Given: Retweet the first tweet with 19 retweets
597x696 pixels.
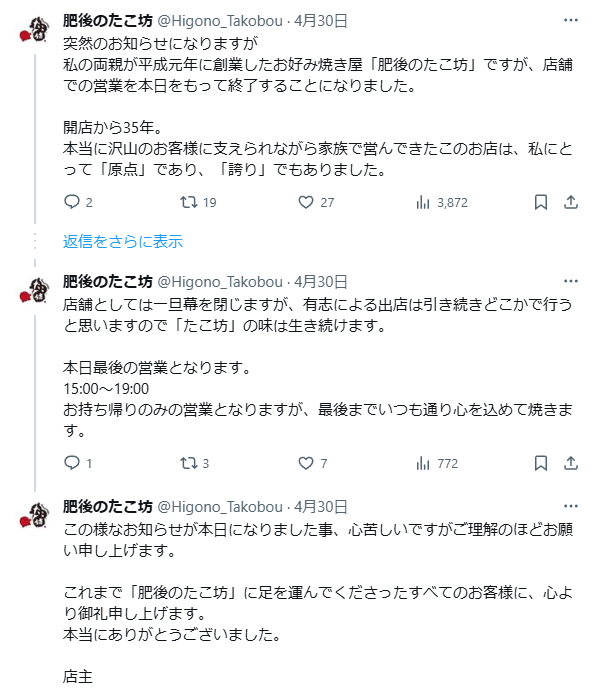Looking at the screenshot, I should 198,202.
